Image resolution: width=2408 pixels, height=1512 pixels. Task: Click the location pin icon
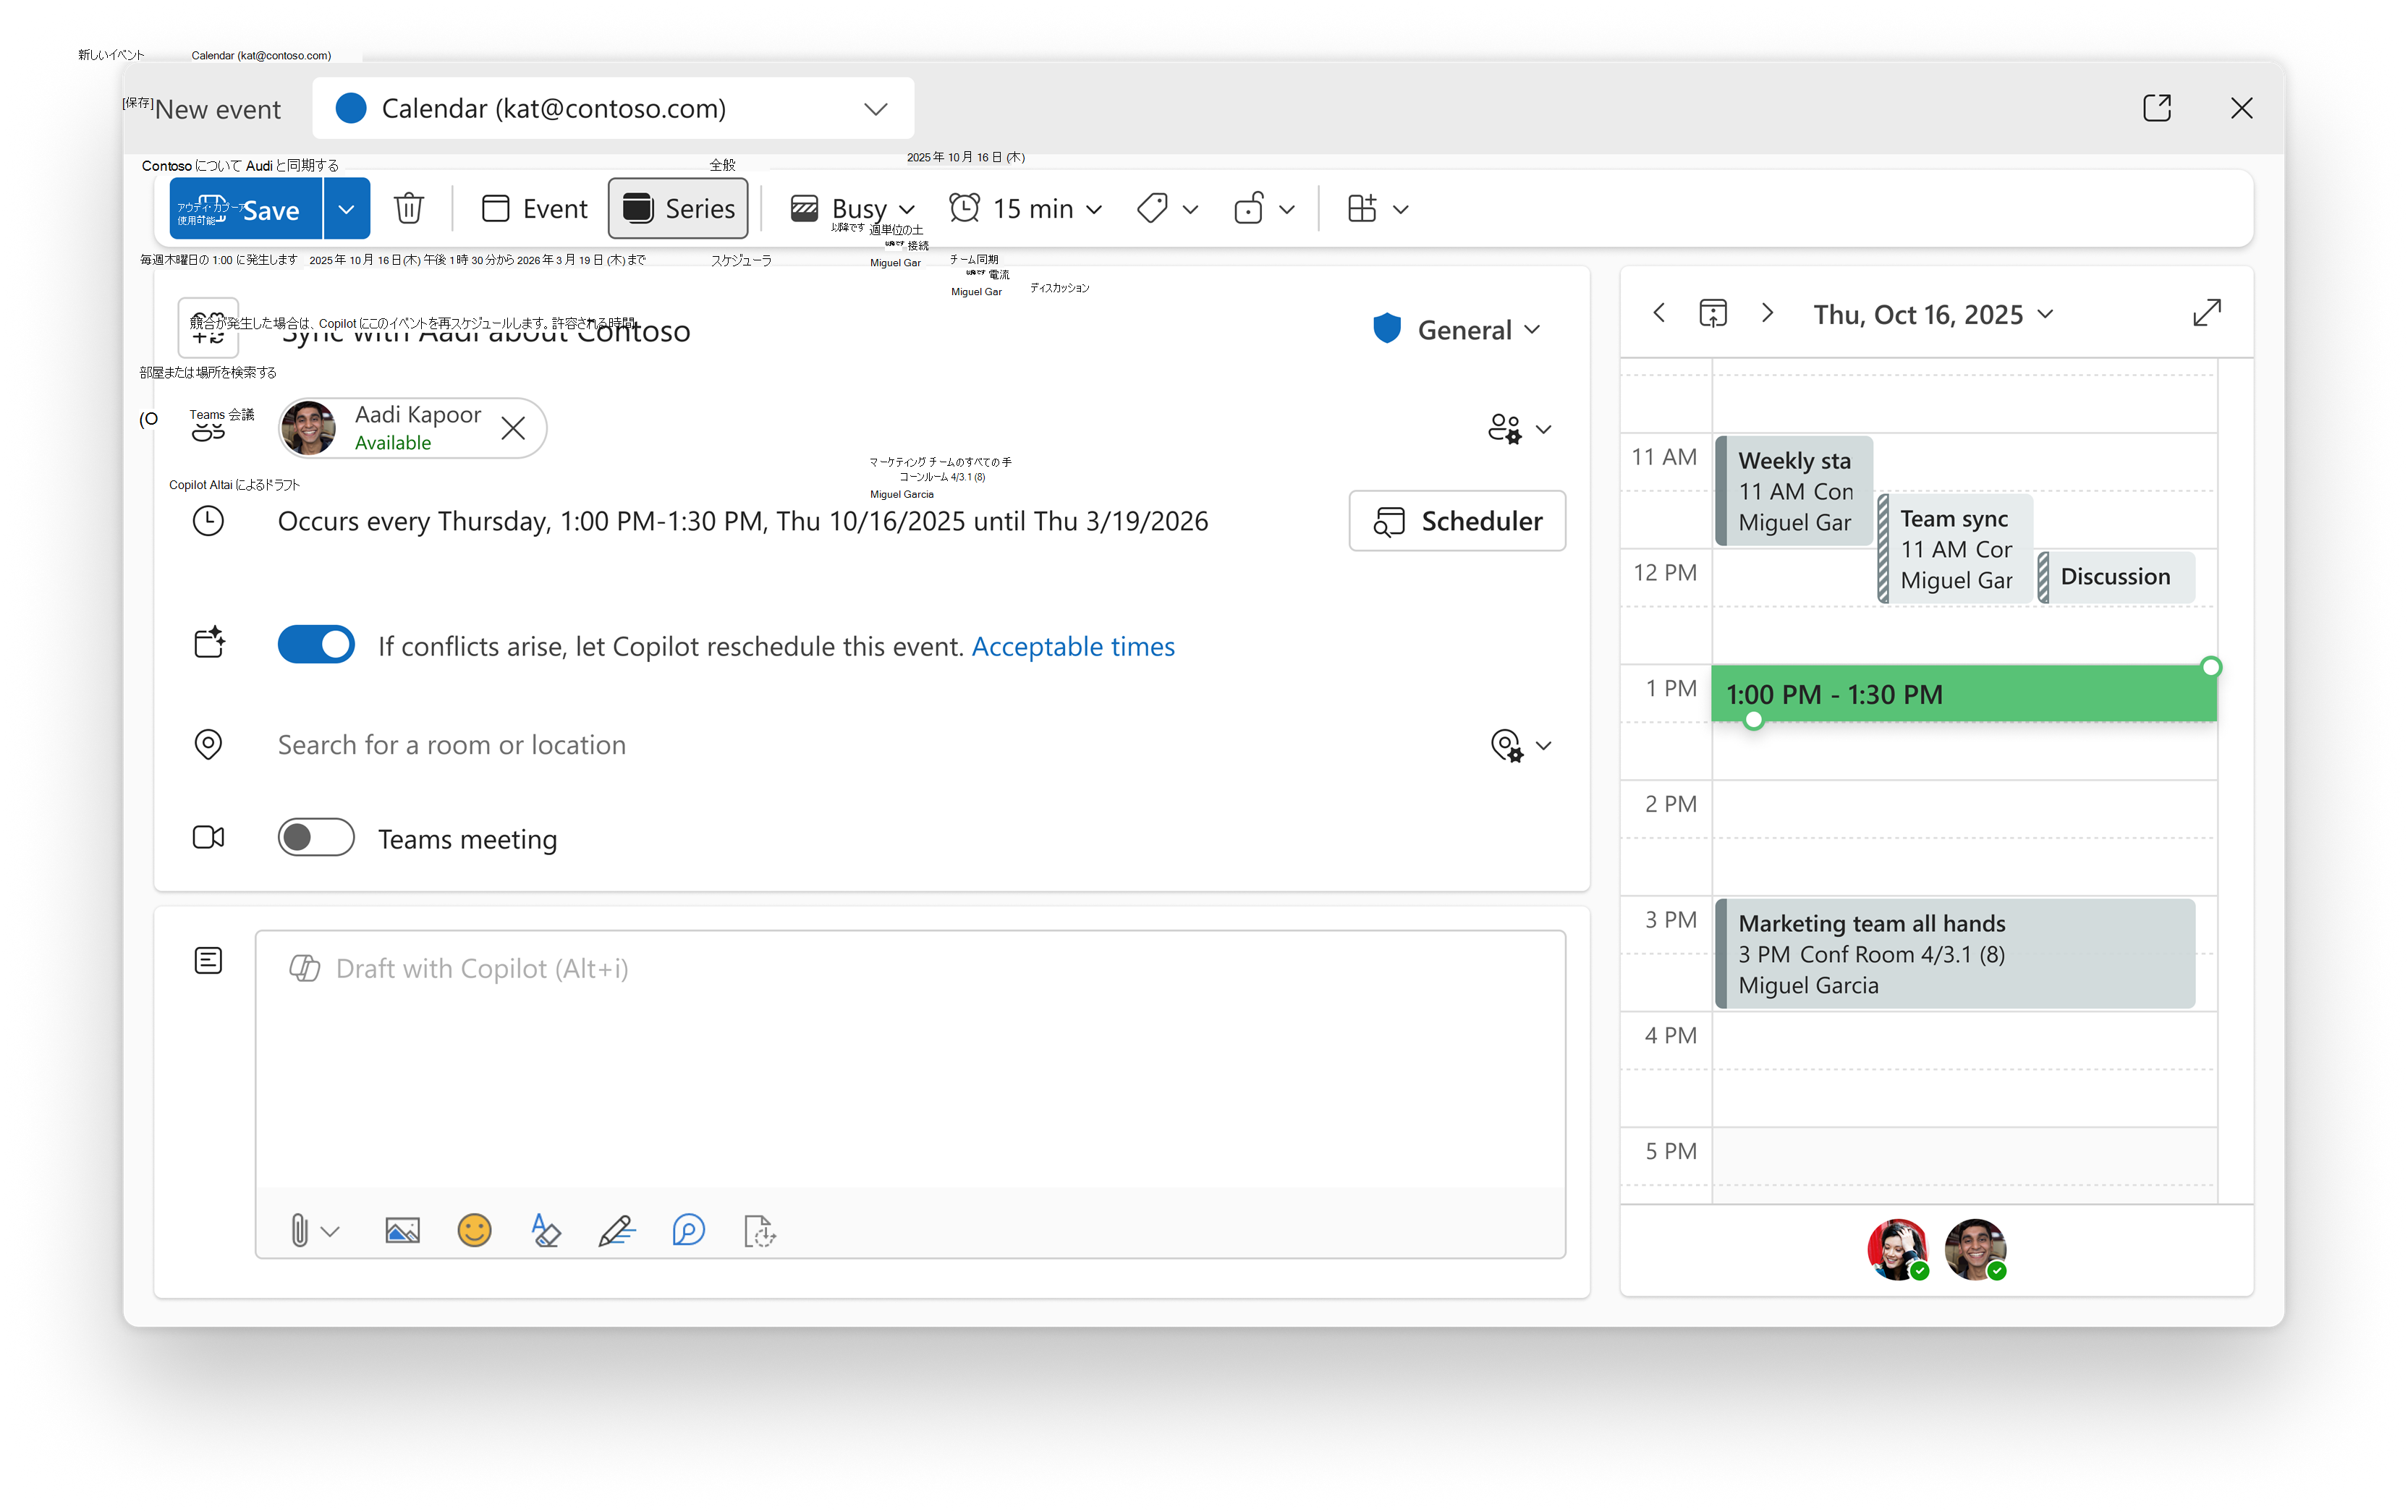(x=208, y=745)
